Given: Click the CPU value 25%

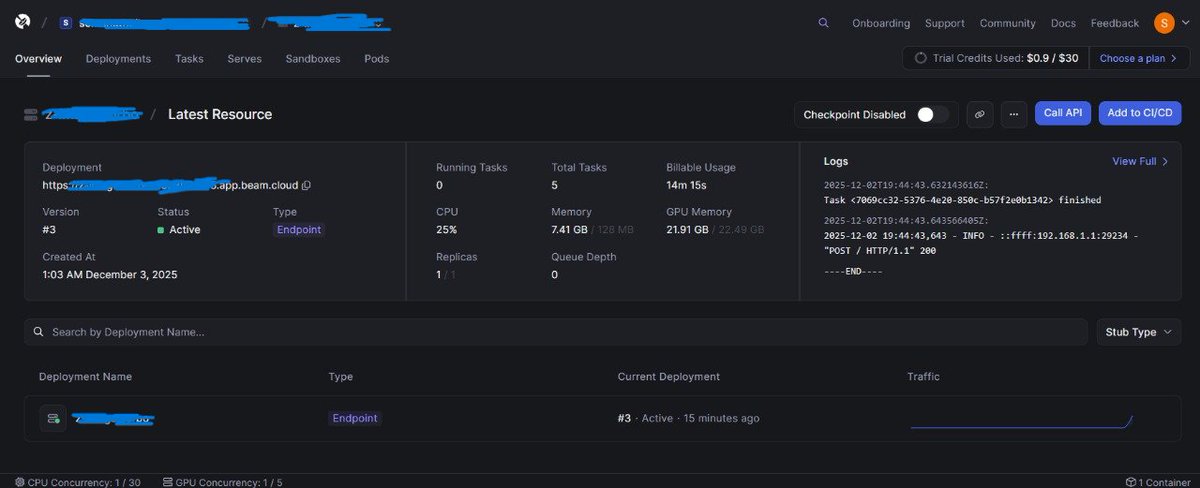Looking at the screenshot, I should 447,230.
